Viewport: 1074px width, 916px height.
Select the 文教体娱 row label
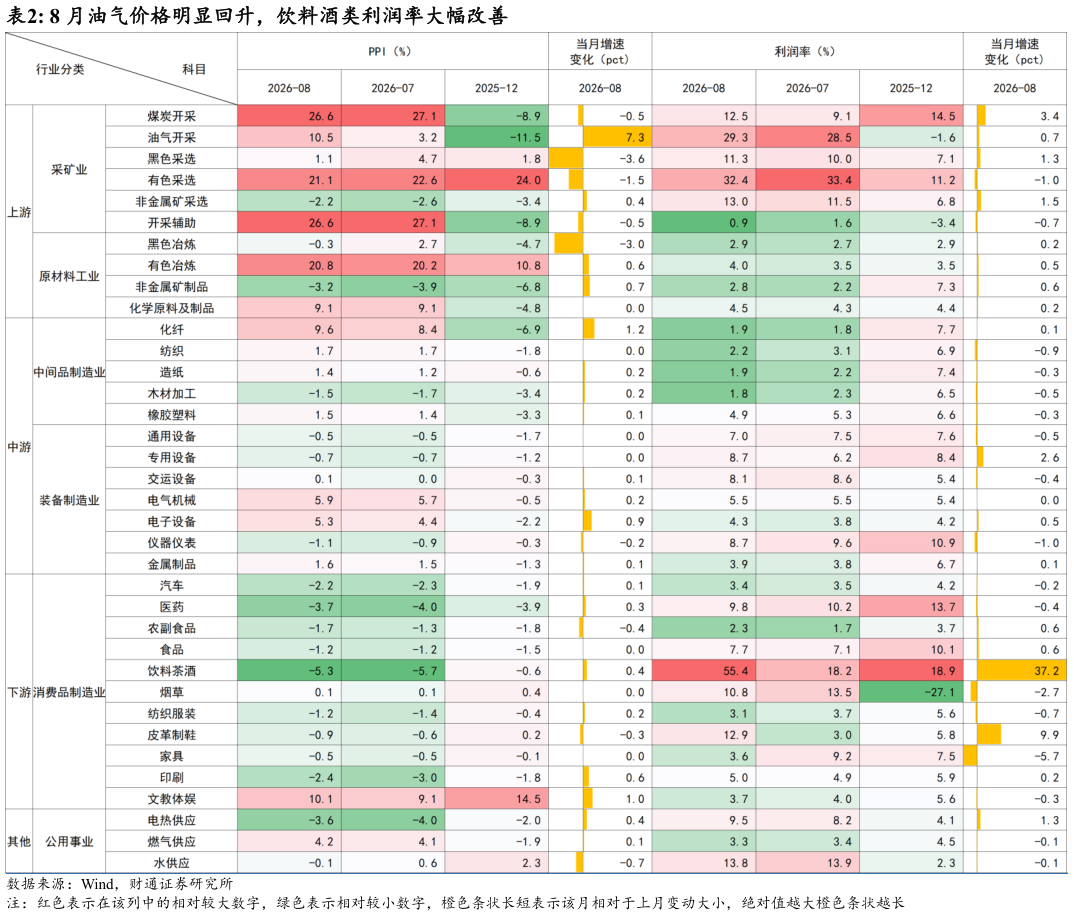coord(172,799)
